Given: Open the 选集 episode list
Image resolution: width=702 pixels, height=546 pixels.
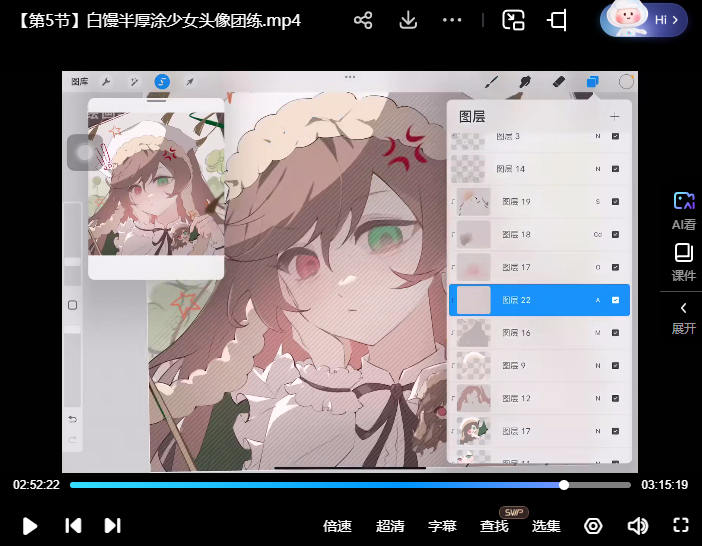Looking at the screenshot, I should [x=546, y=526].
